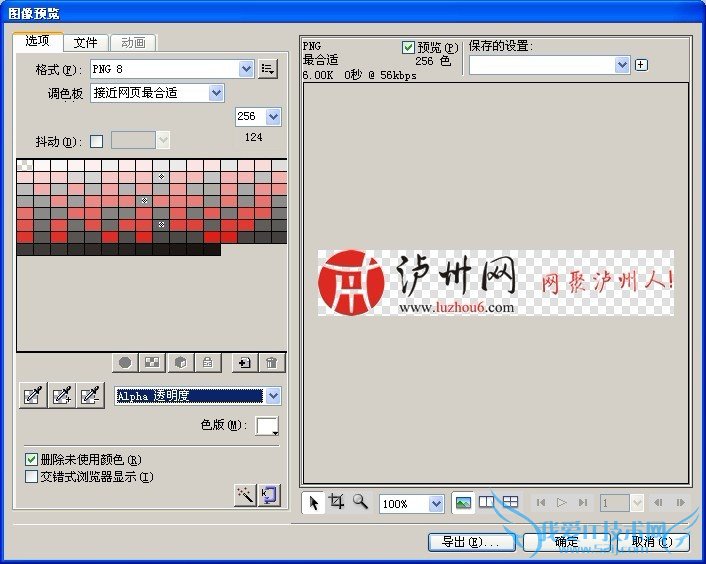This screenshot has width=706, height=564.
Task: Open the format options menu icon
Action: [268, 69]
